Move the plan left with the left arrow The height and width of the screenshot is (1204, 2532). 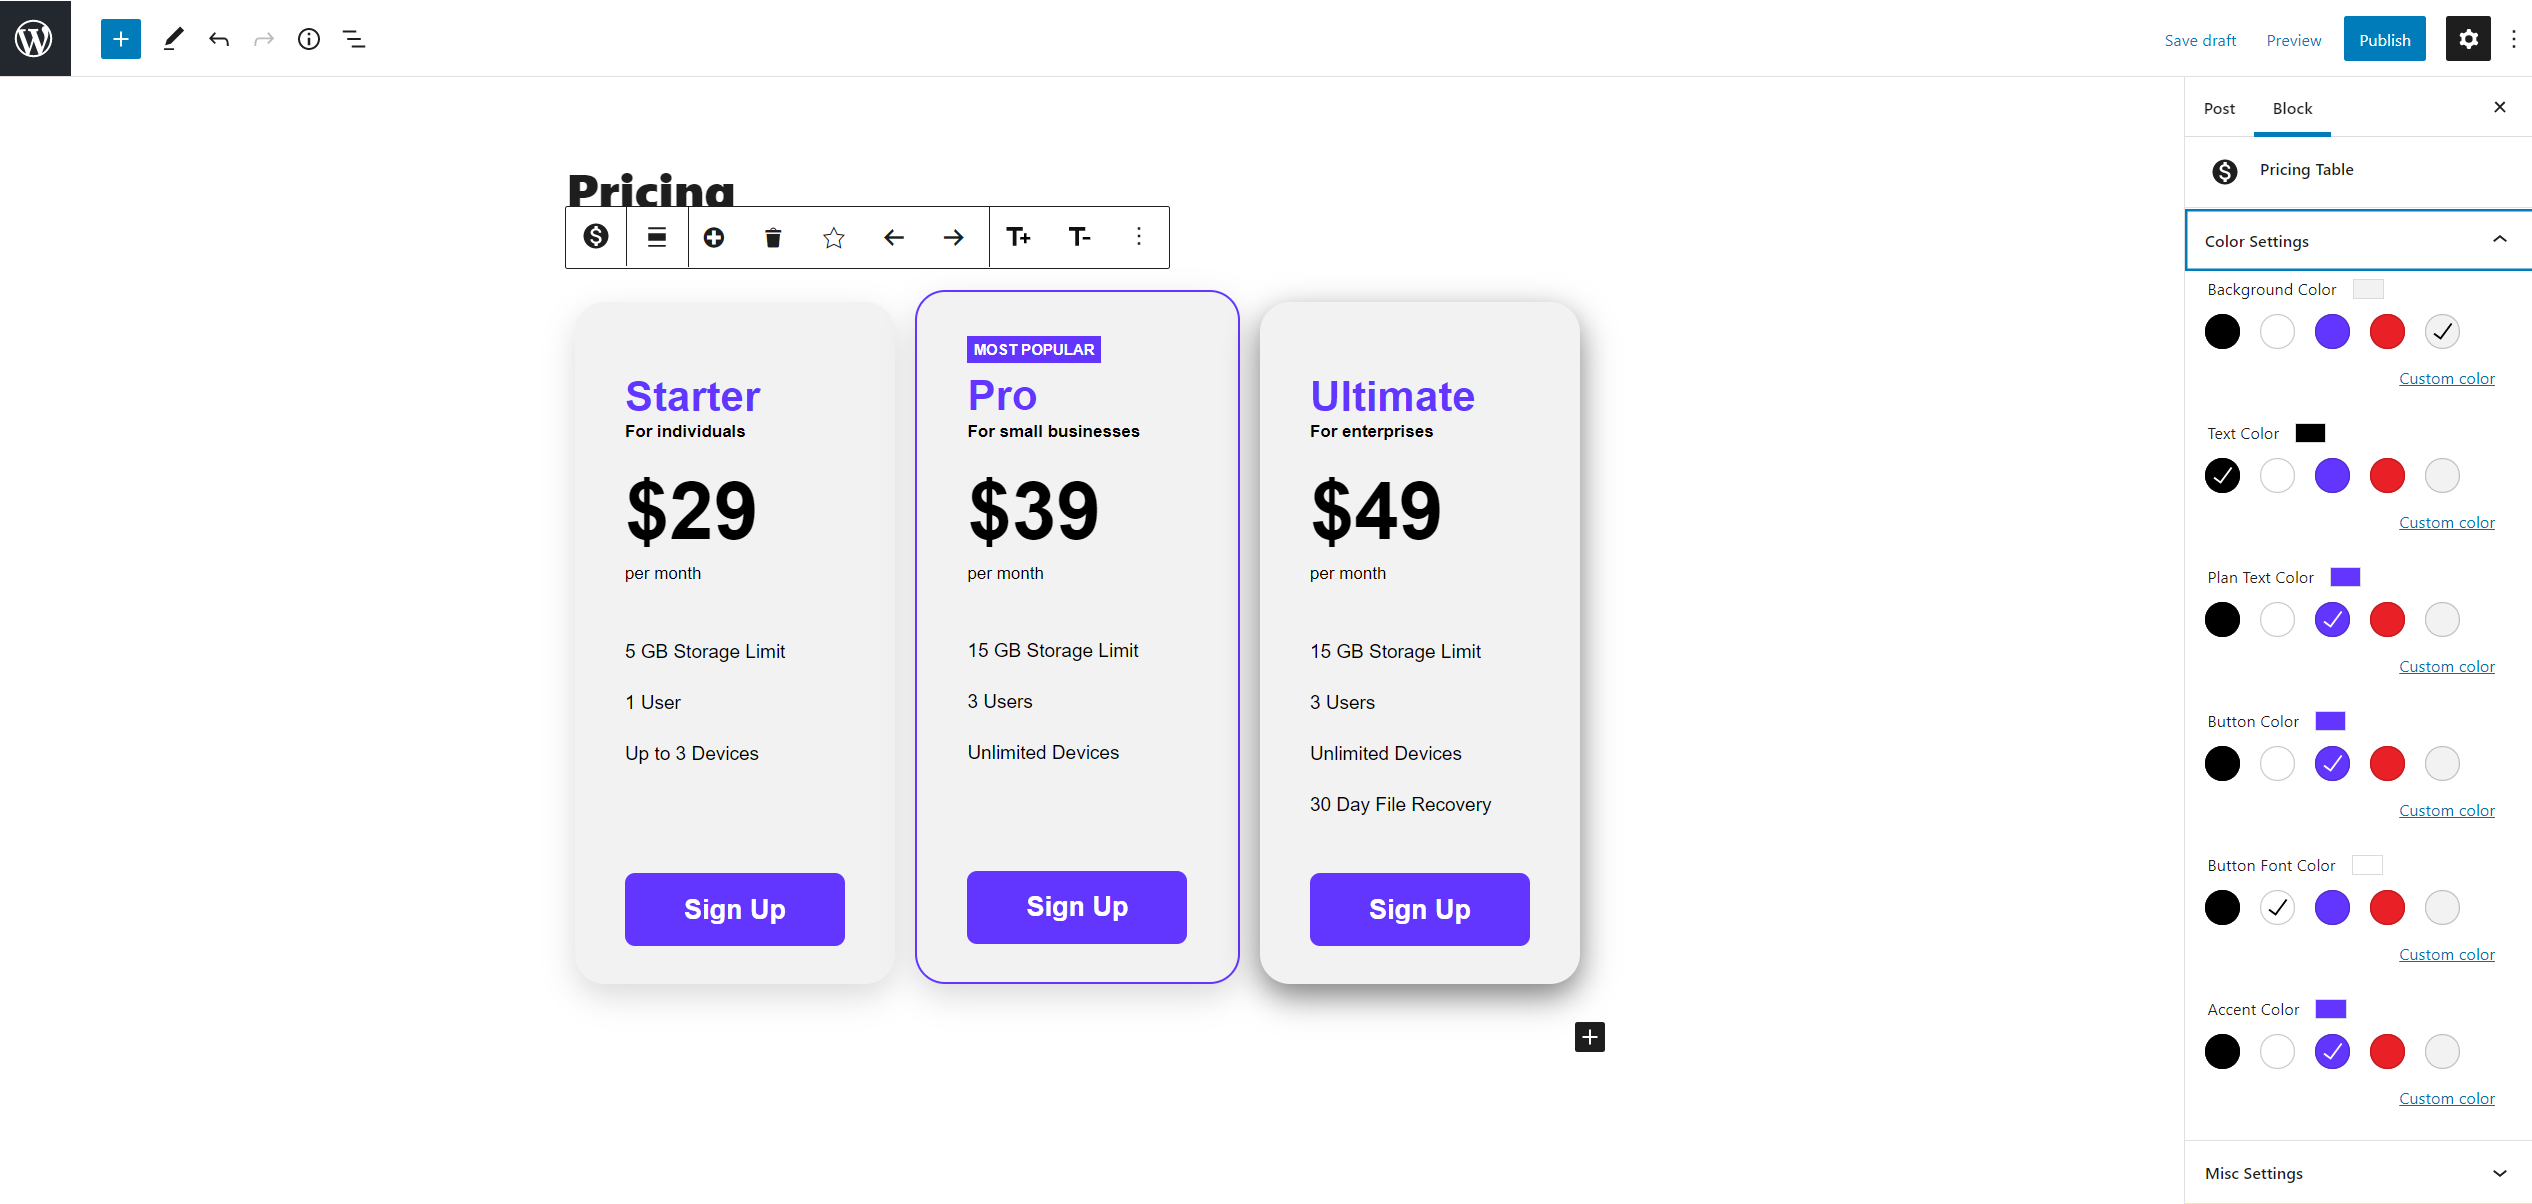coord(894,237)
